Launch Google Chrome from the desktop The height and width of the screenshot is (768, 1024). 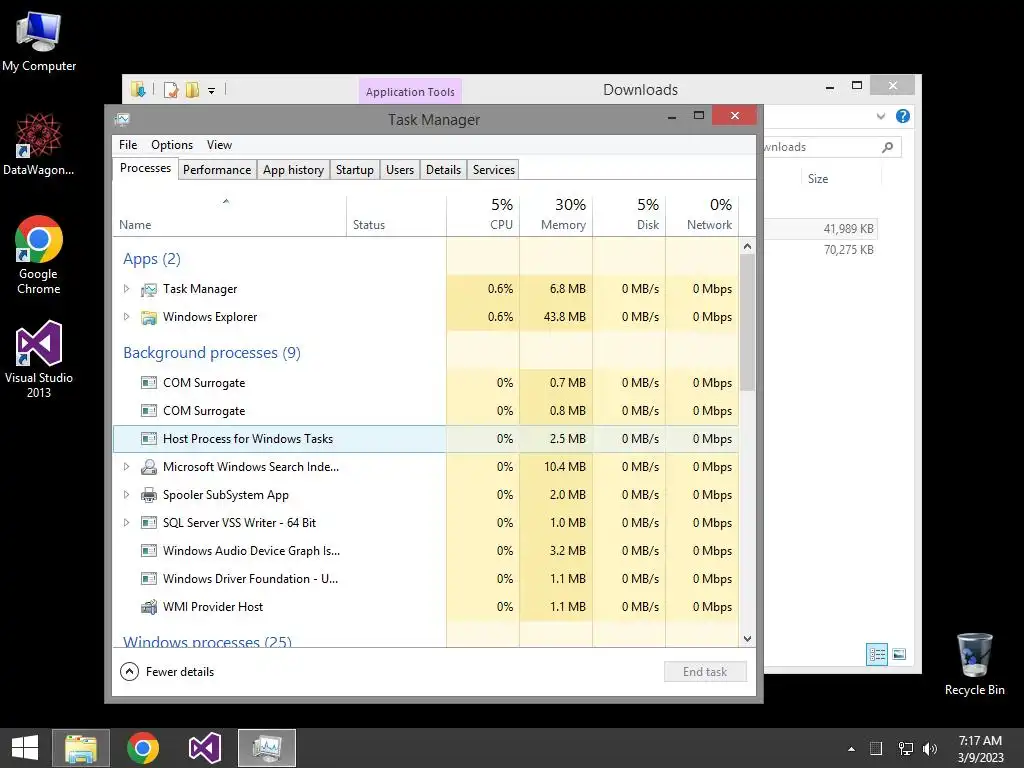point(39,255)
